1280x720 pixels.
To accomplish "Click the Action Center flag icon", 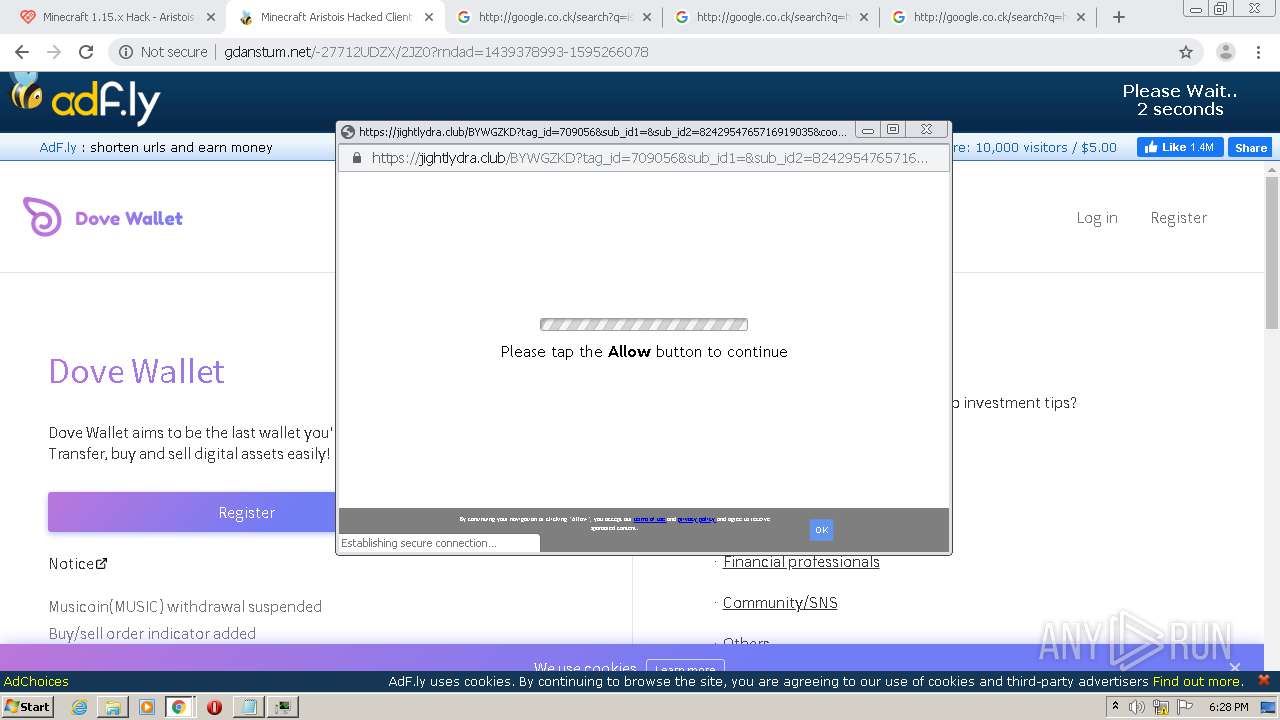I will point(1185,706).
